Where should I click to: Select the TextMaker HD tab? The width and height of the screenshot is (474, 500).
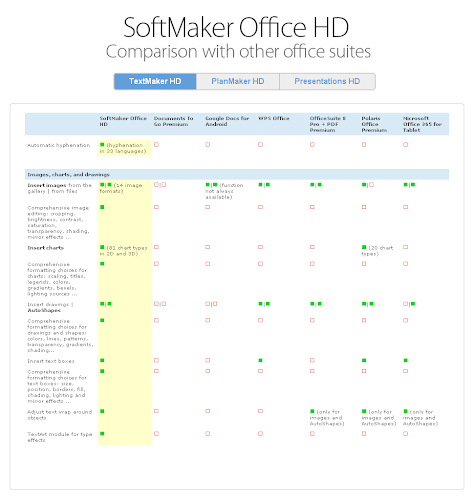pos(155,81)
